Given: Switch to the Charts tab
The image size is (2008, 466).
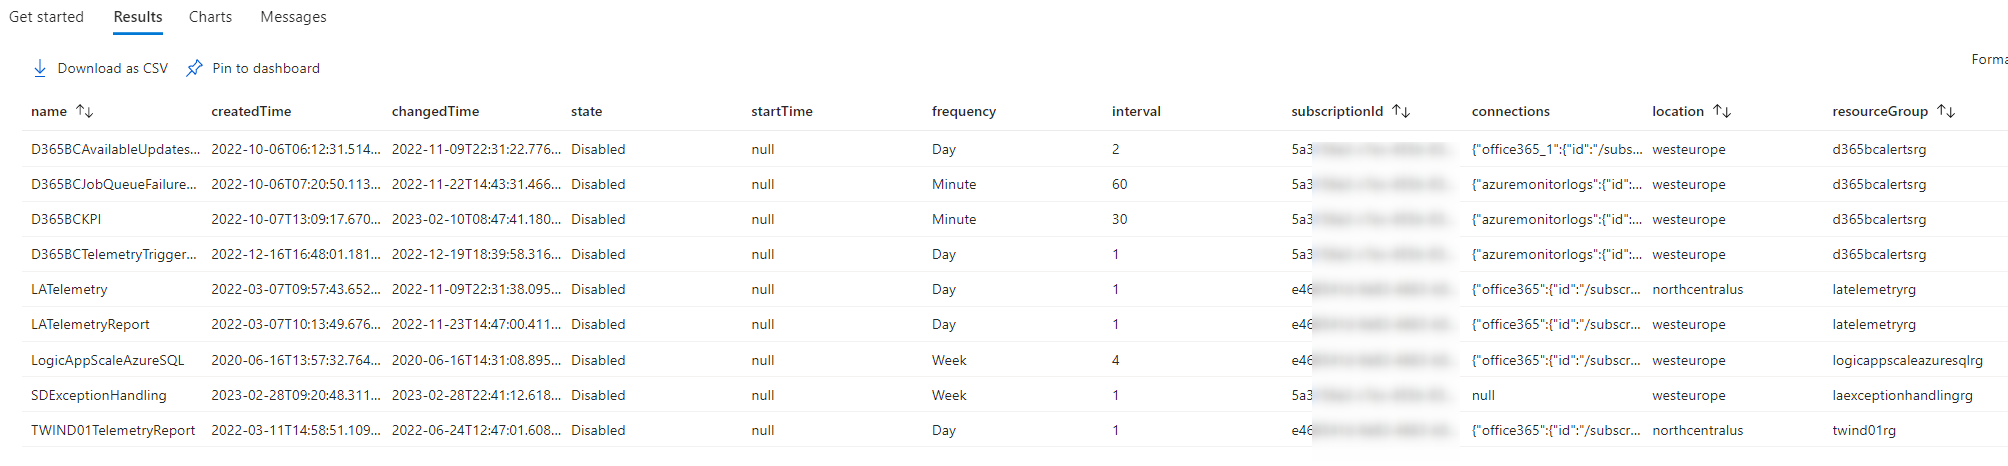Looking at the screenshot, I should pos(210,17).
